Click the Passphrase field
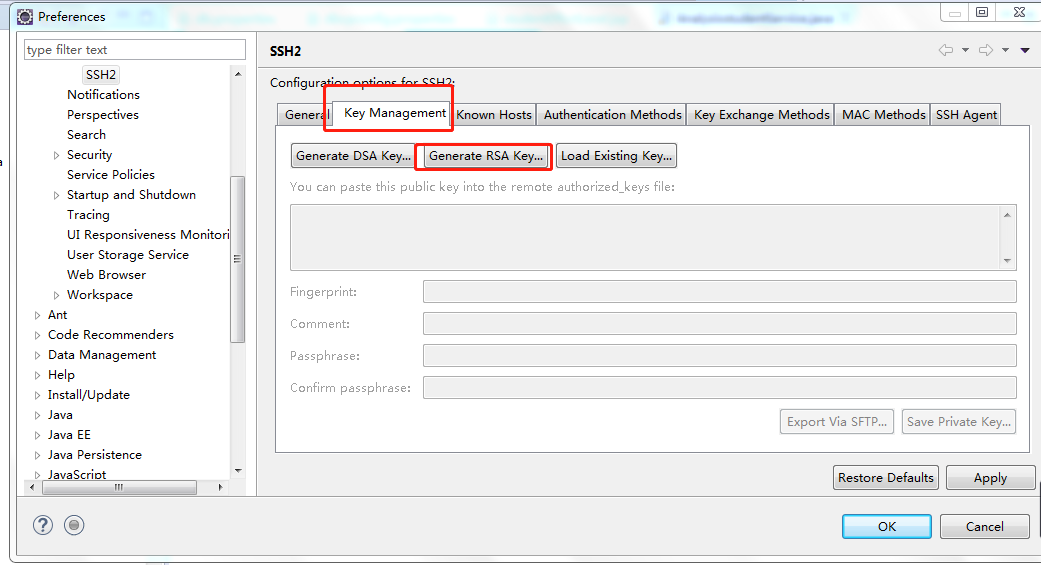1041x565 pixels. [720, 355]
